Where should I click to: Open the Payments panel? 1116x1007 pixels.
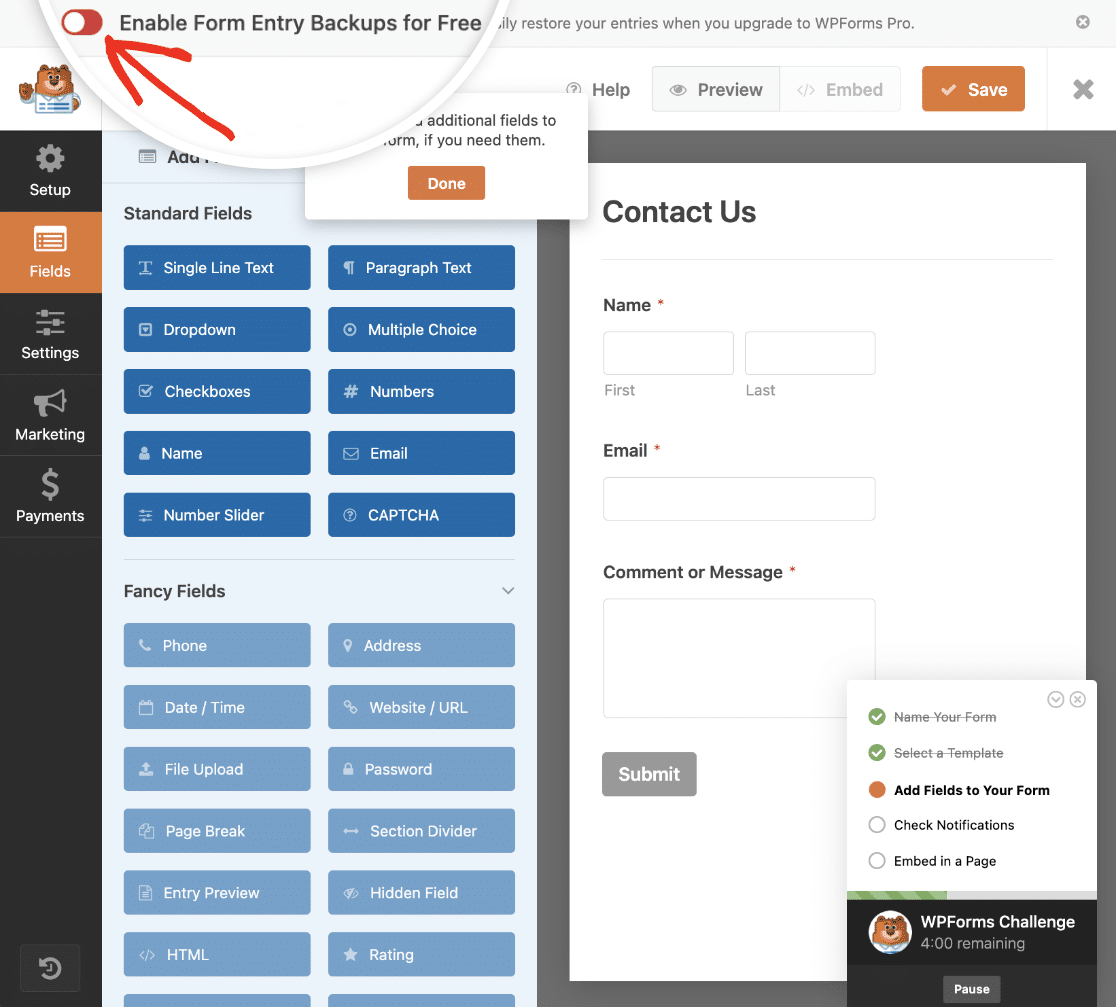50,497
